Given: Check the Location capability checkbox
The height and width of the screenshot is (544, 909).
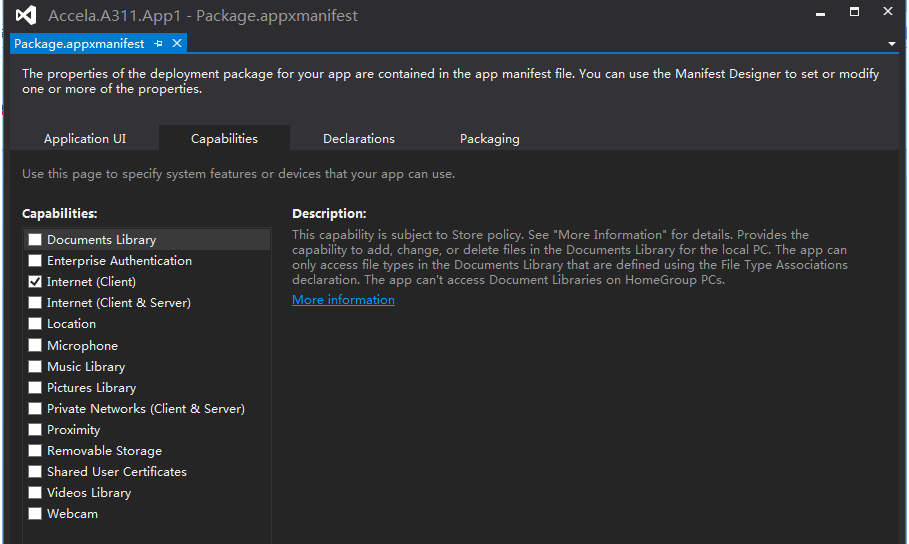Looking at the screenshot, I should (35, 324).
